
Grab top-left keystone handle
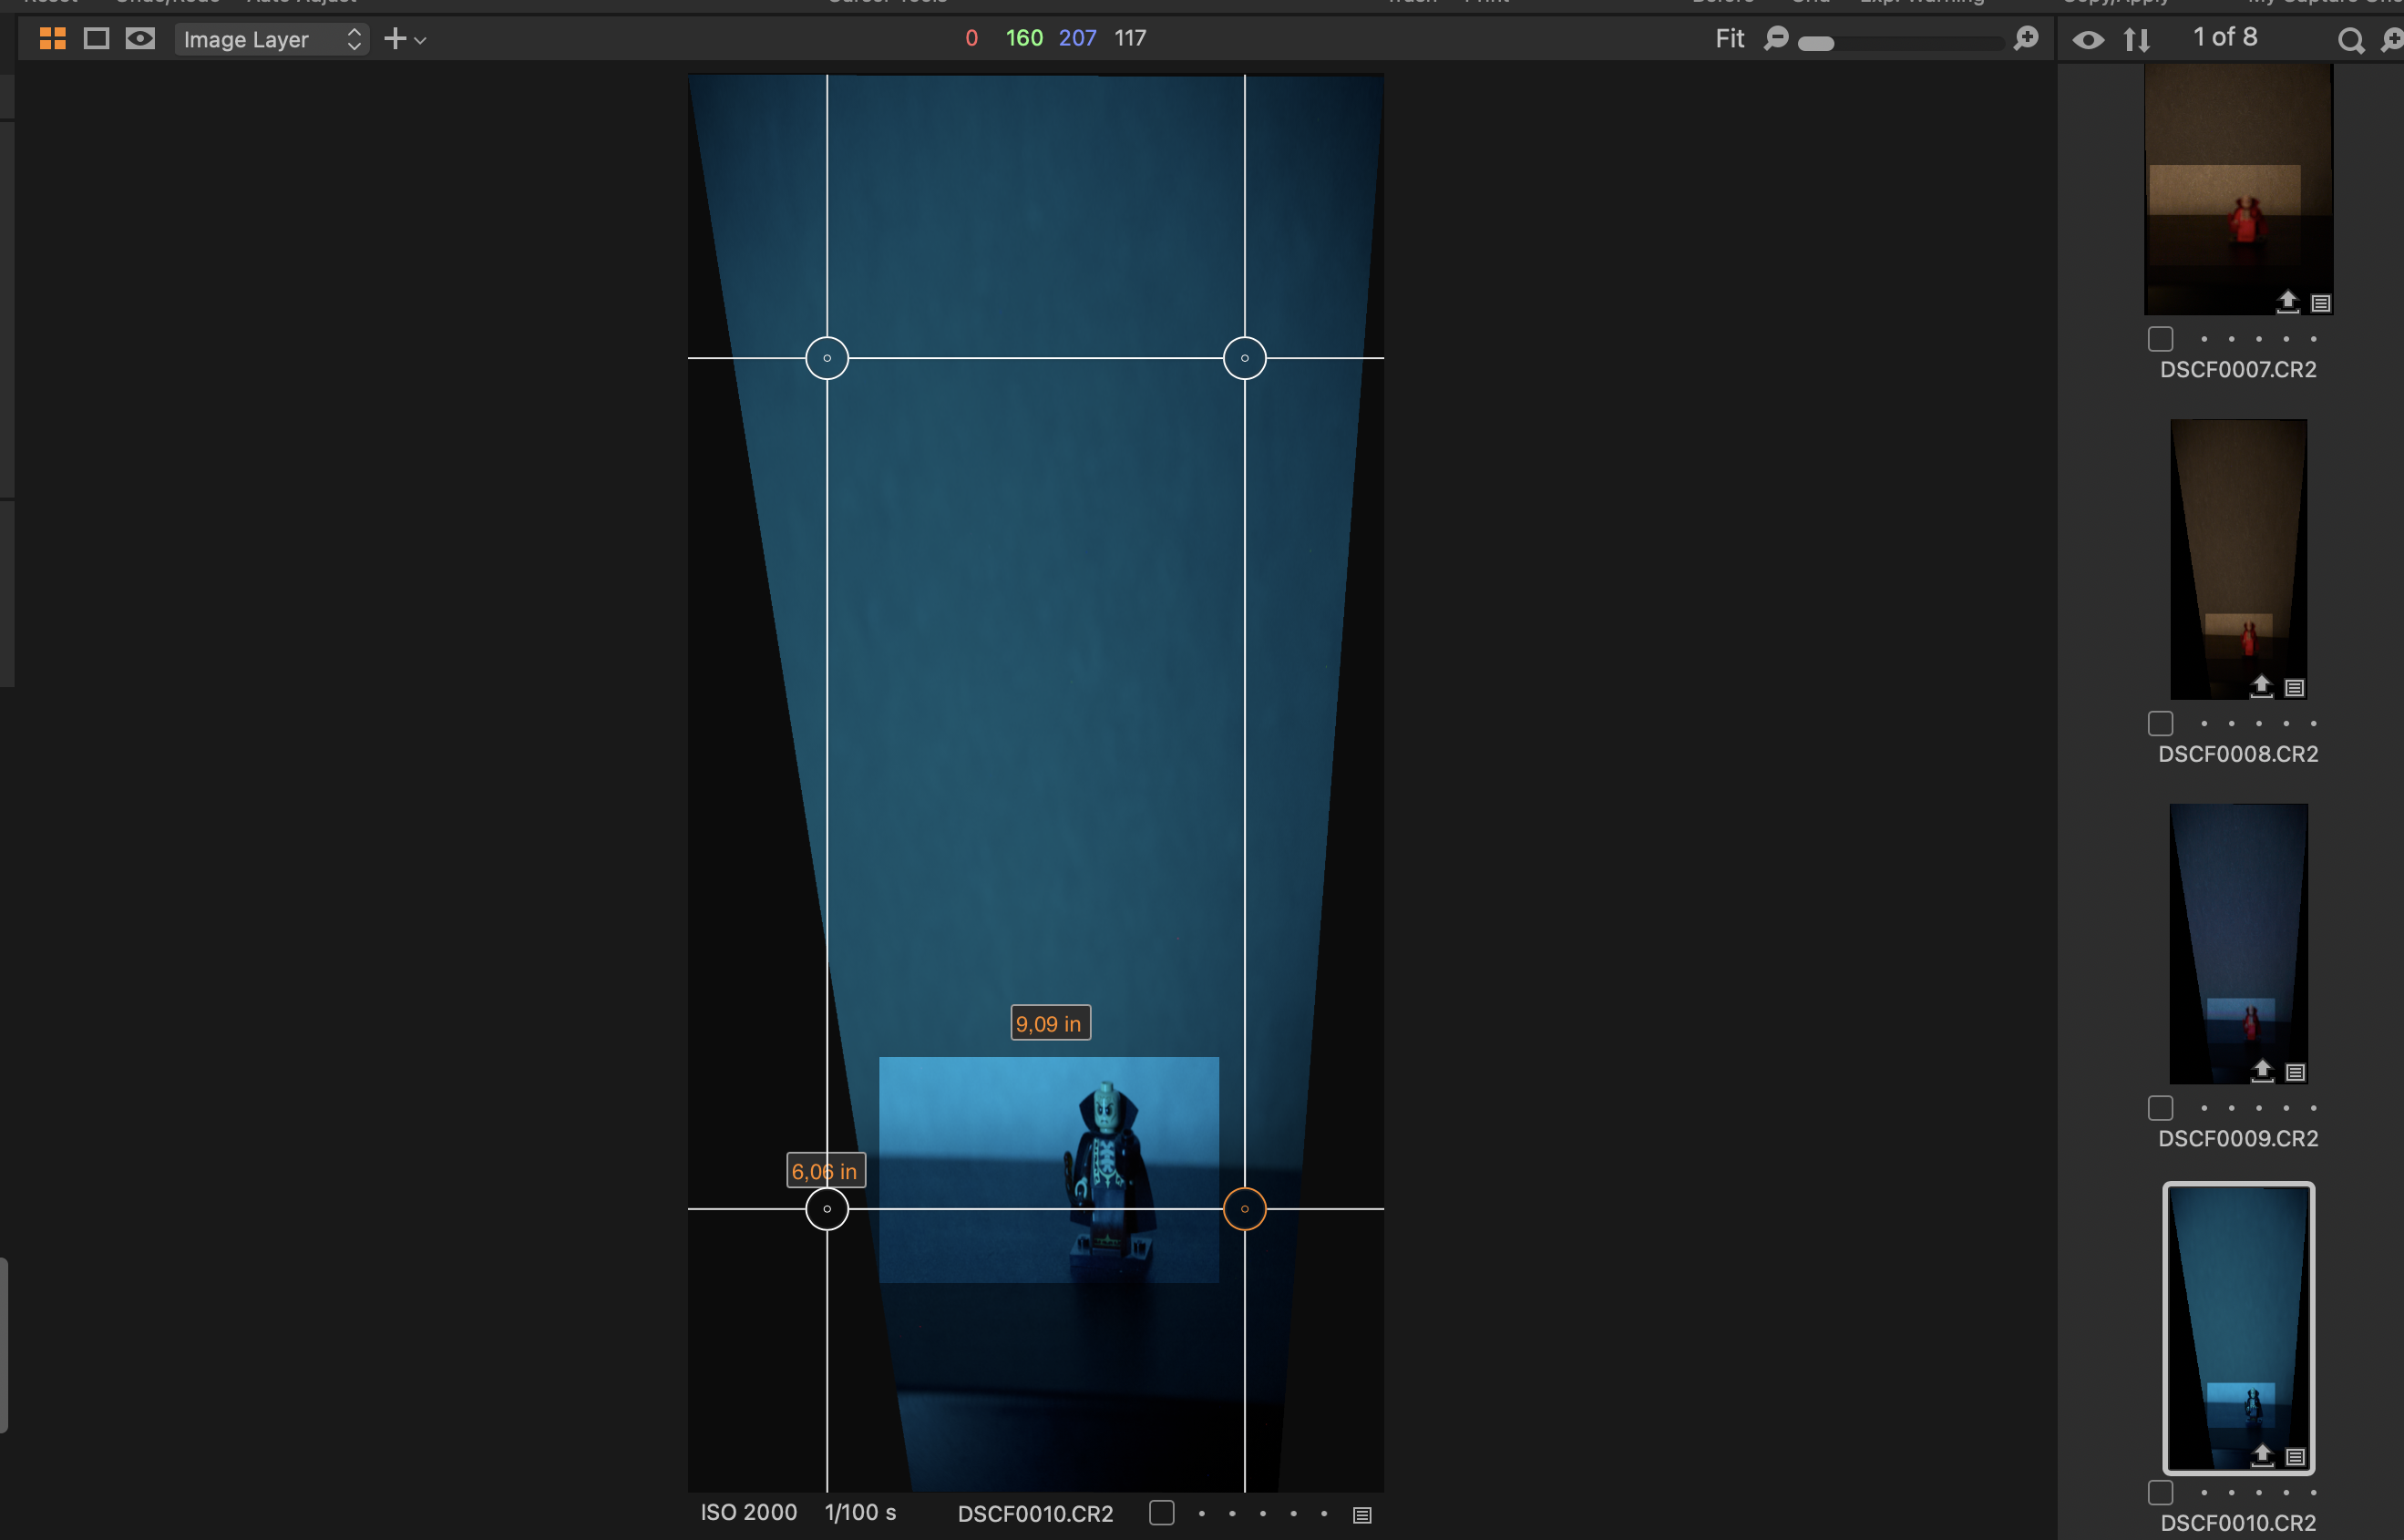827,358
